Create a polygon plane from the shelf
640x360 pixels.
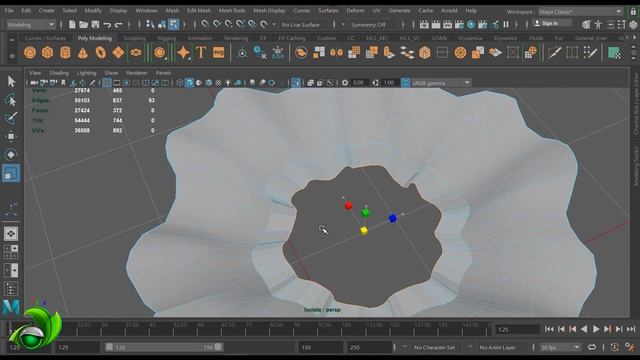(118, 53)
